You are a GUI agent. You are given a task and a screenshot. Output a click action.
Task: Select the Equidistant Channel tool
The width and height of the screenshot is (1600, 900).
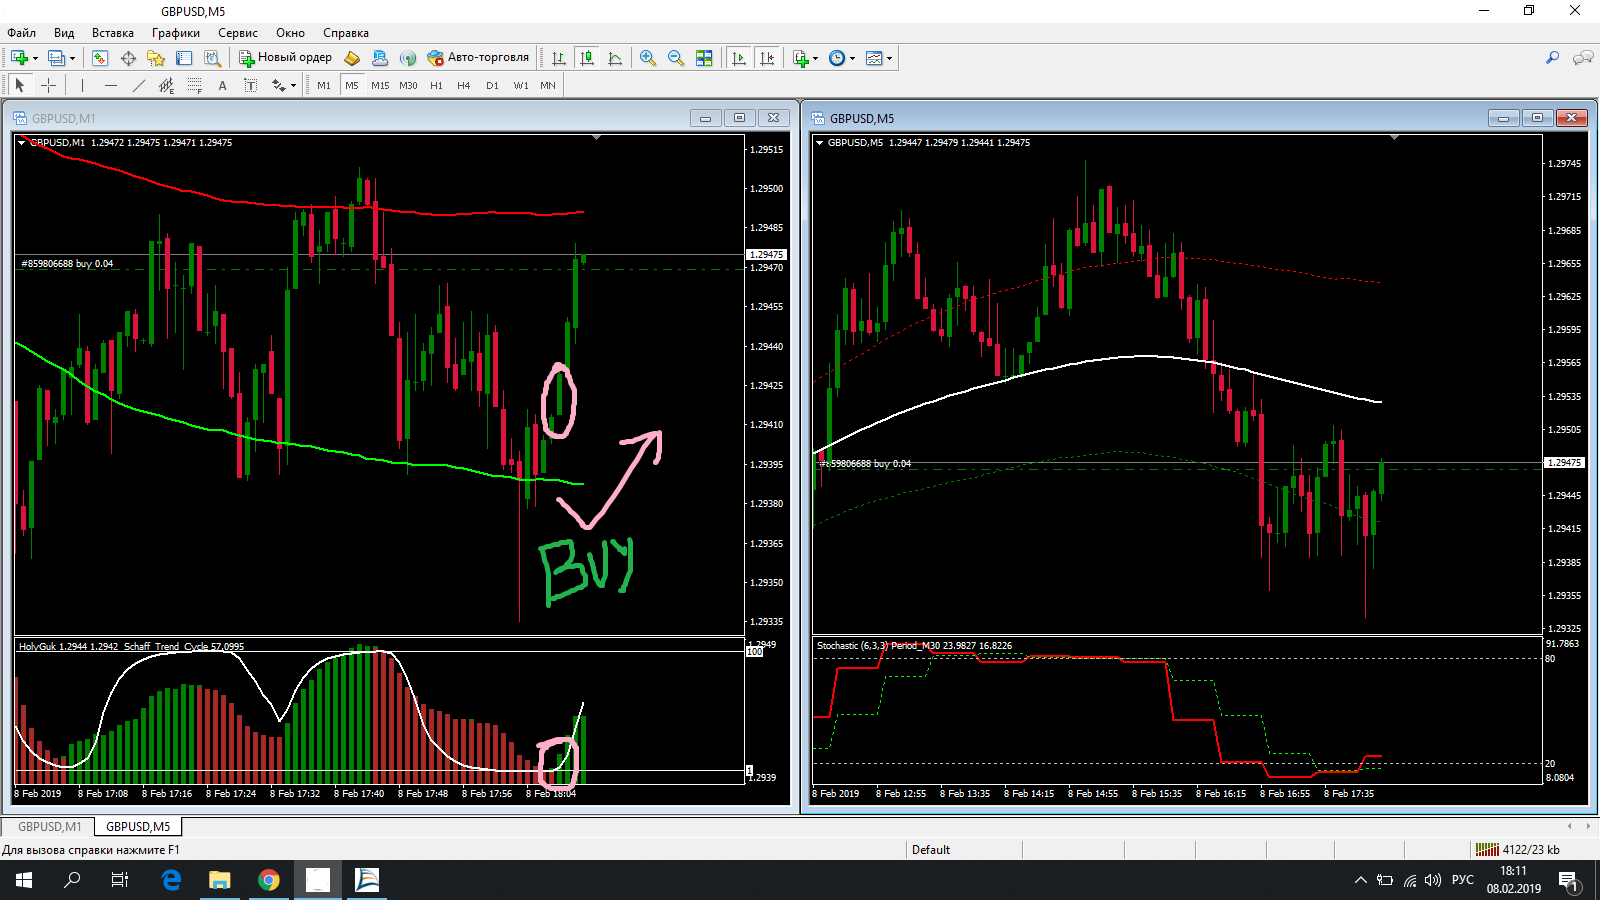(x=167, y=85)
